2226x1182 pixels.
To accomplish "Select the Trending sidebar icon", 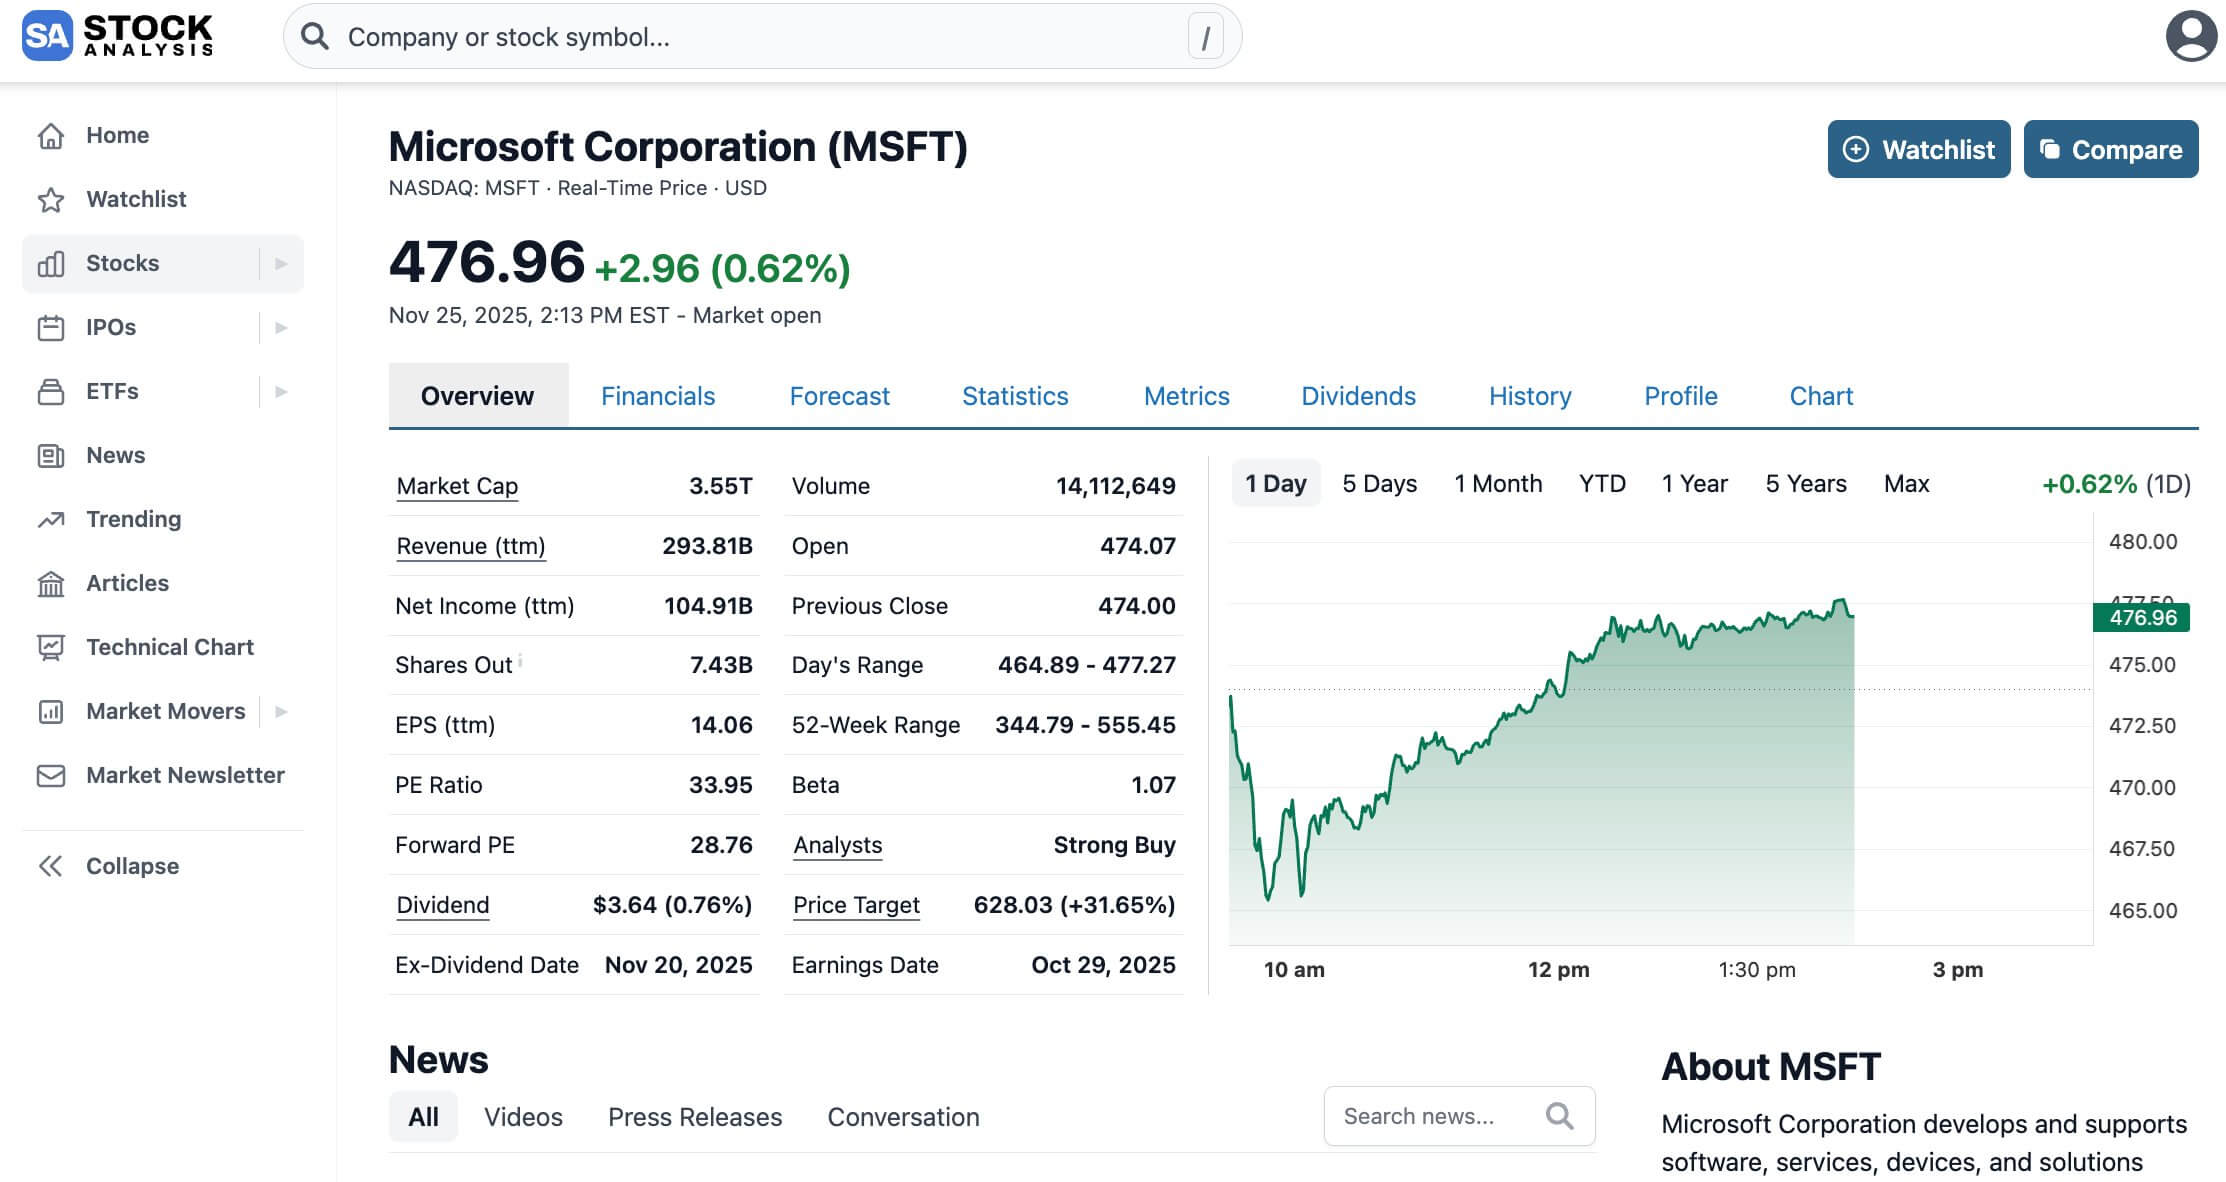I will (52, 519).
